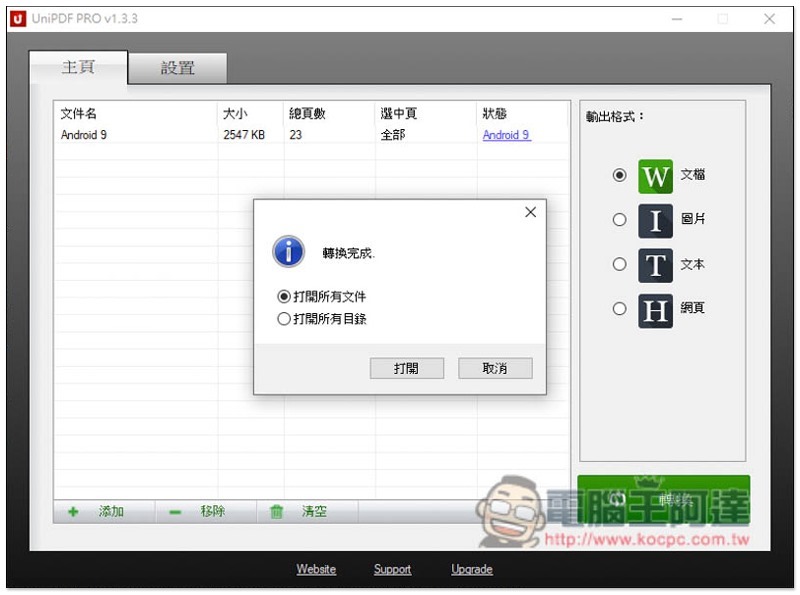Open the Website link
The image size is (800, 595).
tap(316, 569)
